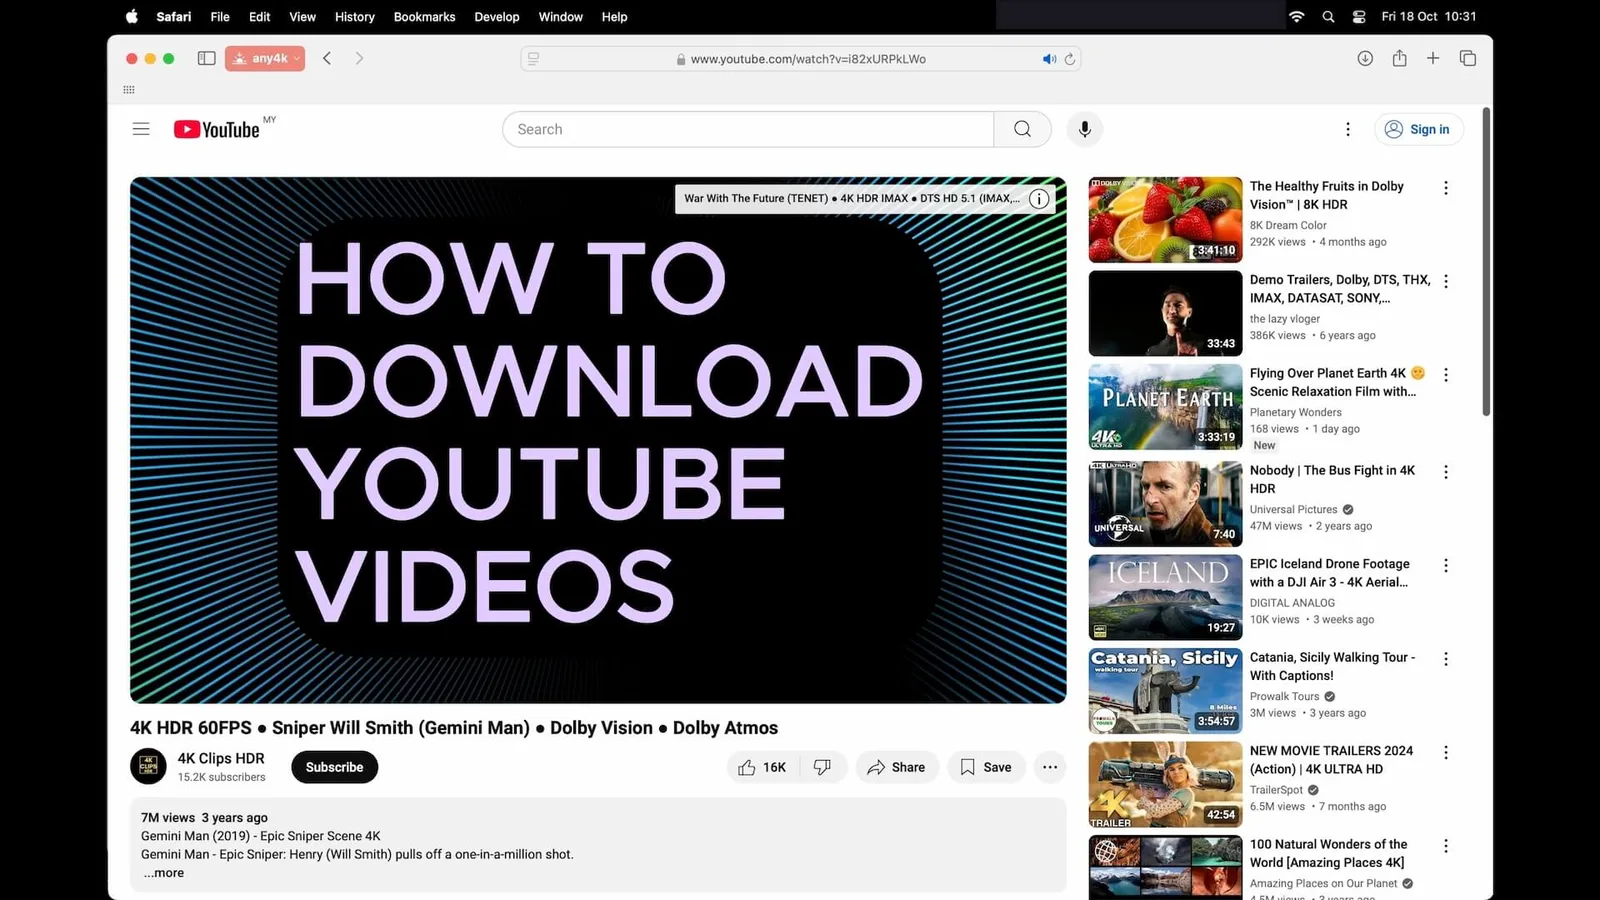
Task: Open options for Catania Sicily Walking Tour
Action: click(1445, 659)
